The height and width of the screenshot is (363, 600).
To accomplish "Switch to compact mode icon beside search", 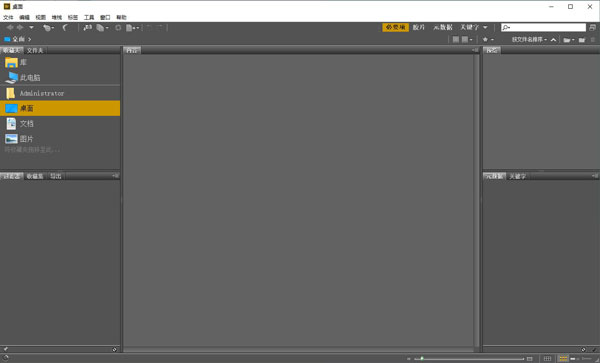I will coord(592,28).
